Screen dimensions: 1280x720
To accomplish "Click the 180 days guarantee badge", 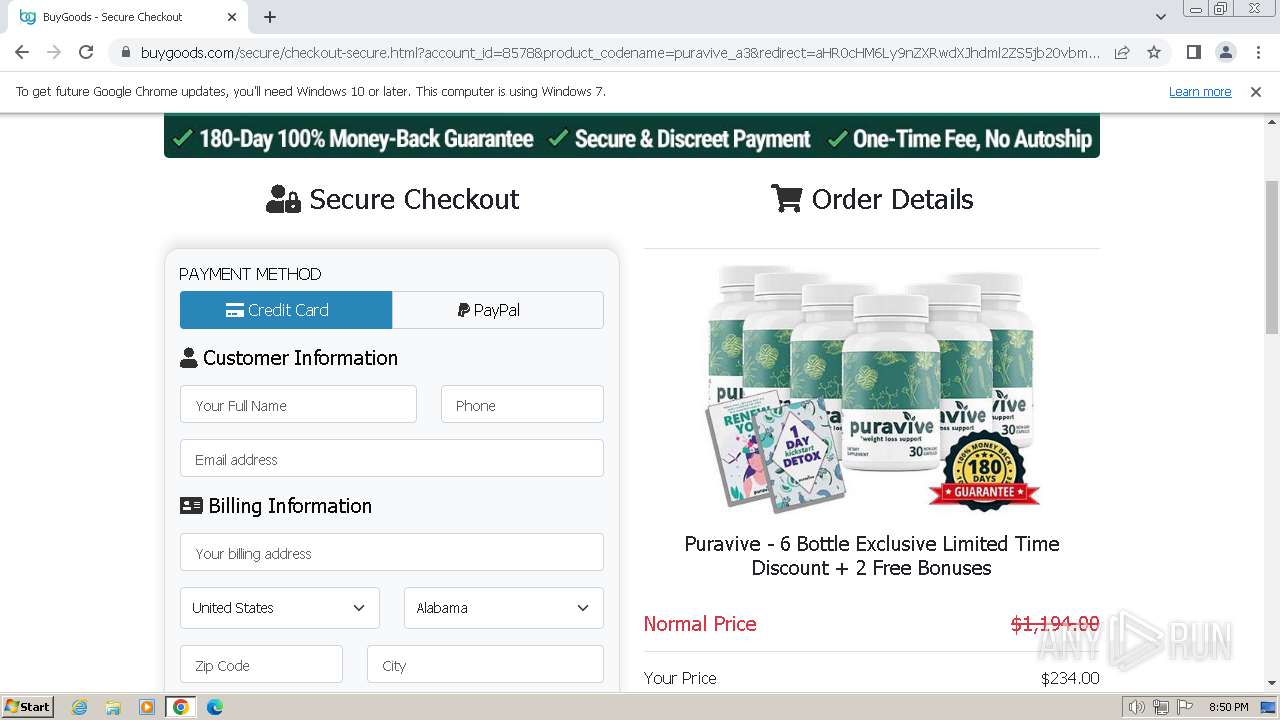I will pos(985,470).
